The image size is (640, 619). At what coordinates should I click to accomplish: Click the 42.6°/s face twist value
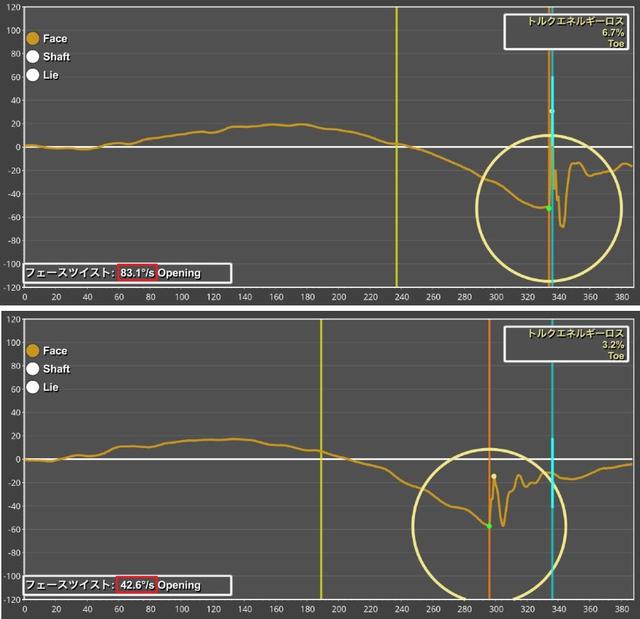[x=137, y=585]
